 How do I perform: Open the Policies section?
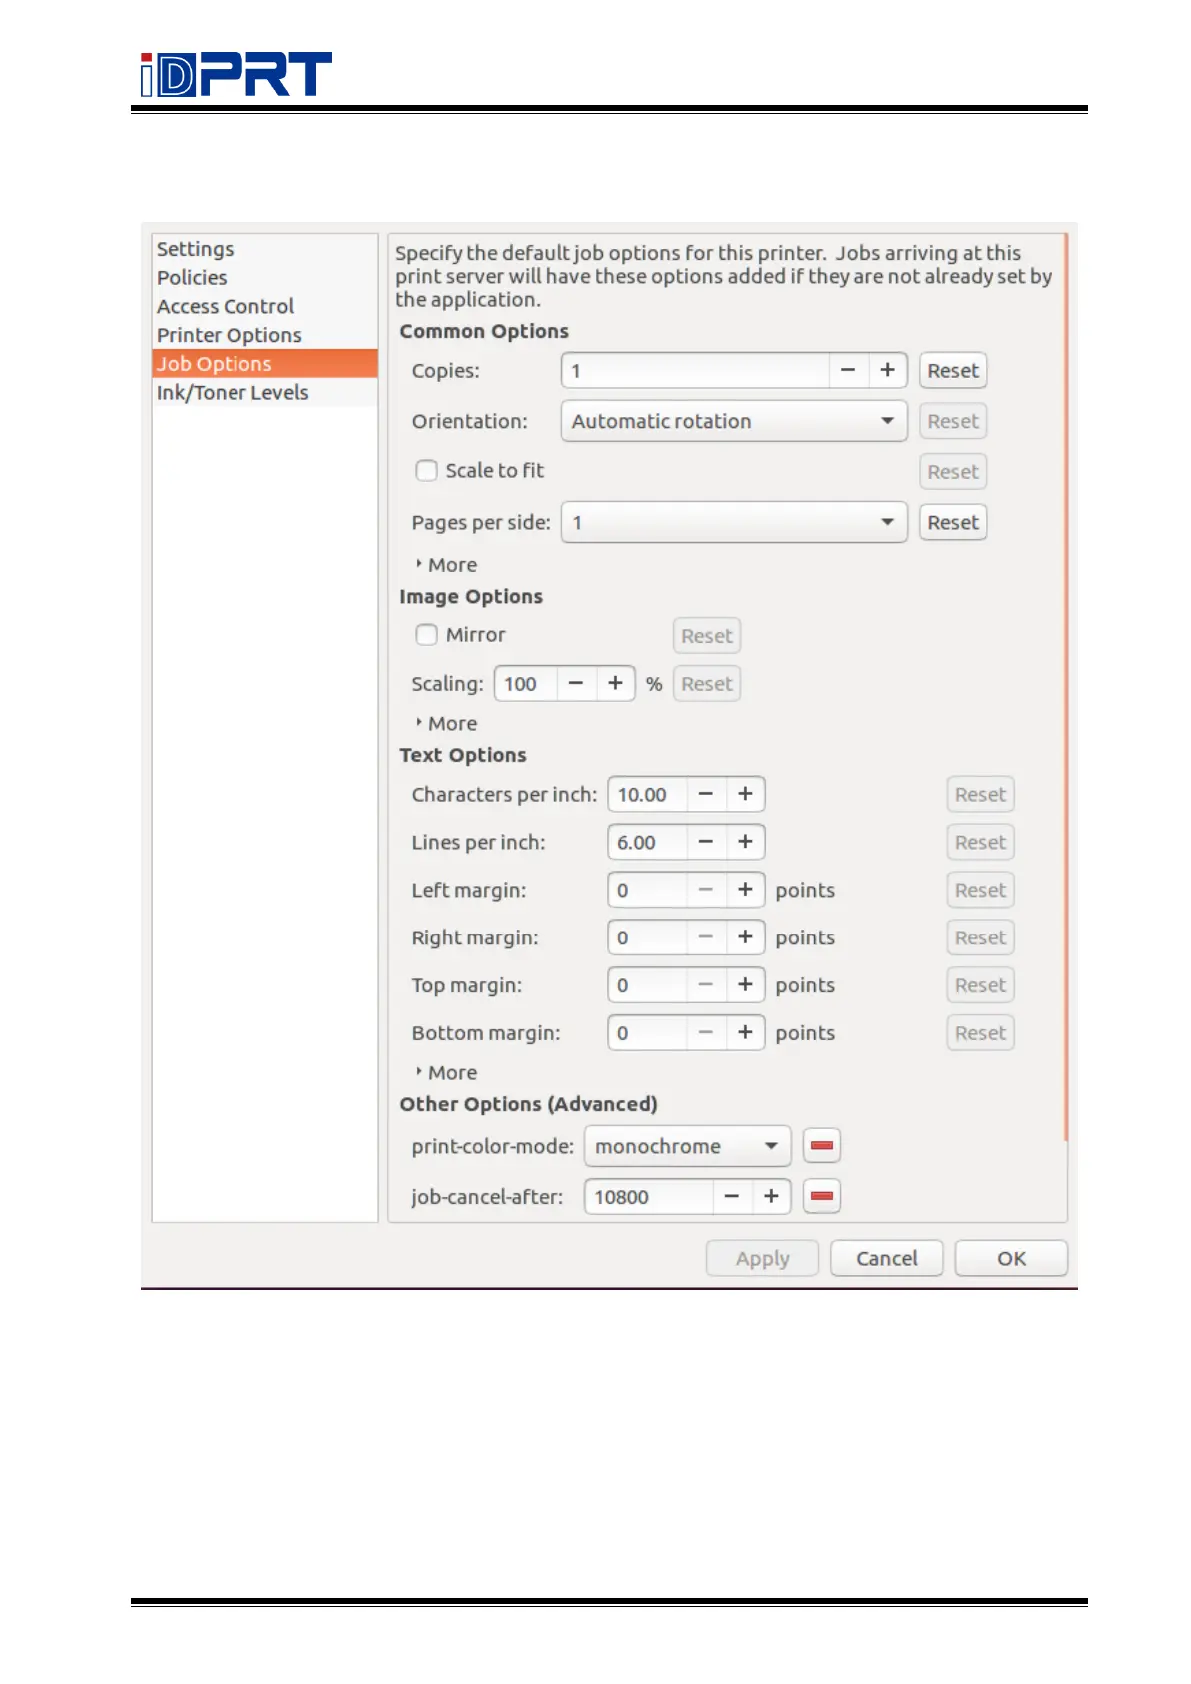[x=265, y=277]
